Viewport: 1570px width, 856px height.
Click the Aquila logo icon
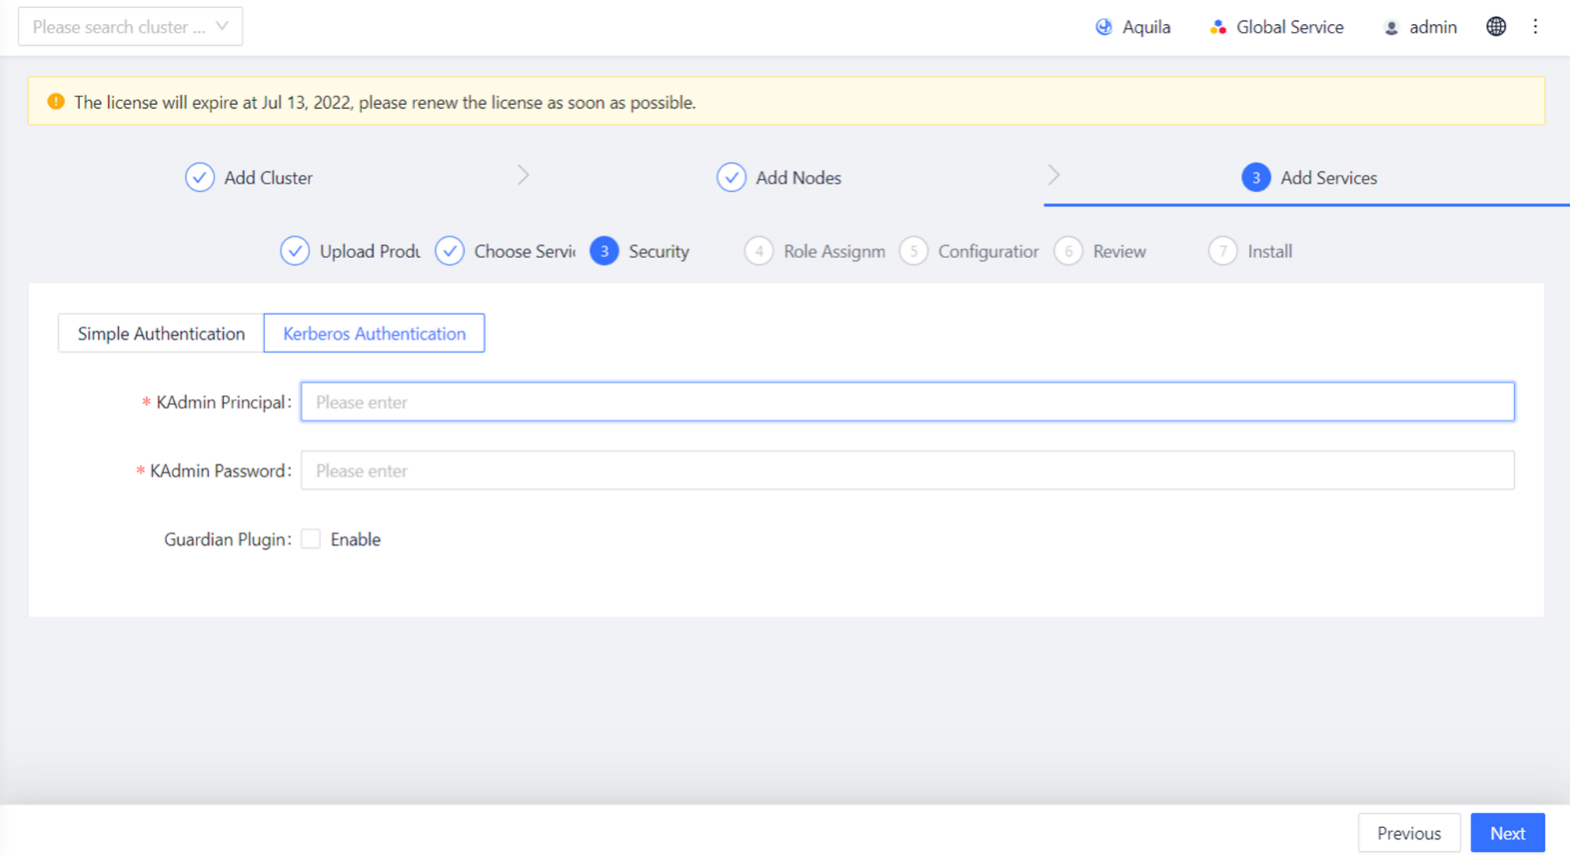[1104, 27]
